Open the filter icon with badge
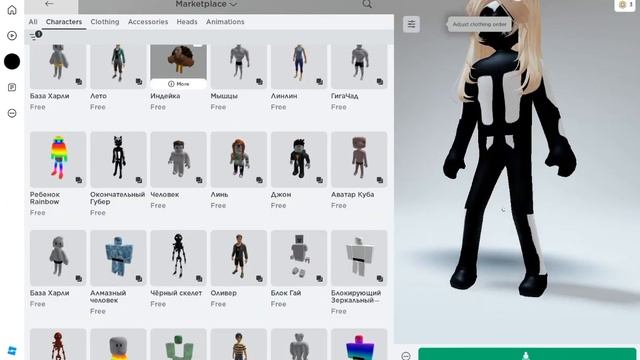Viewport: 640px width, 360px height. point(36,36)
